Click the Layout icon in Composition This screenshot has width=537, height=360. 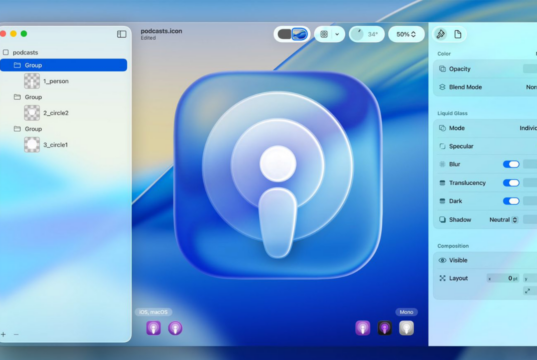(442, 278)
